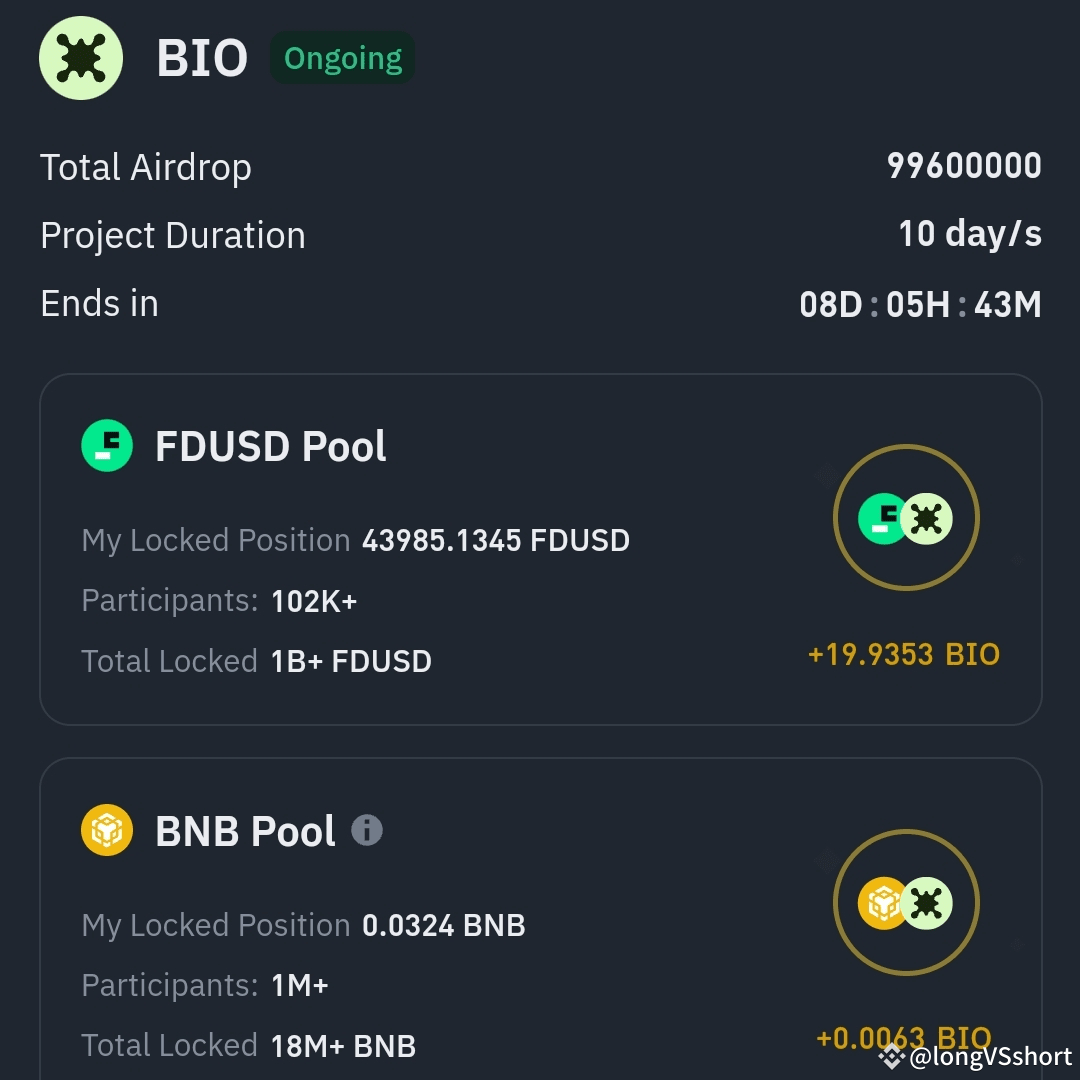Select the BIO mini icon inside FDUSD reward circle

click(x=928, y=518)
